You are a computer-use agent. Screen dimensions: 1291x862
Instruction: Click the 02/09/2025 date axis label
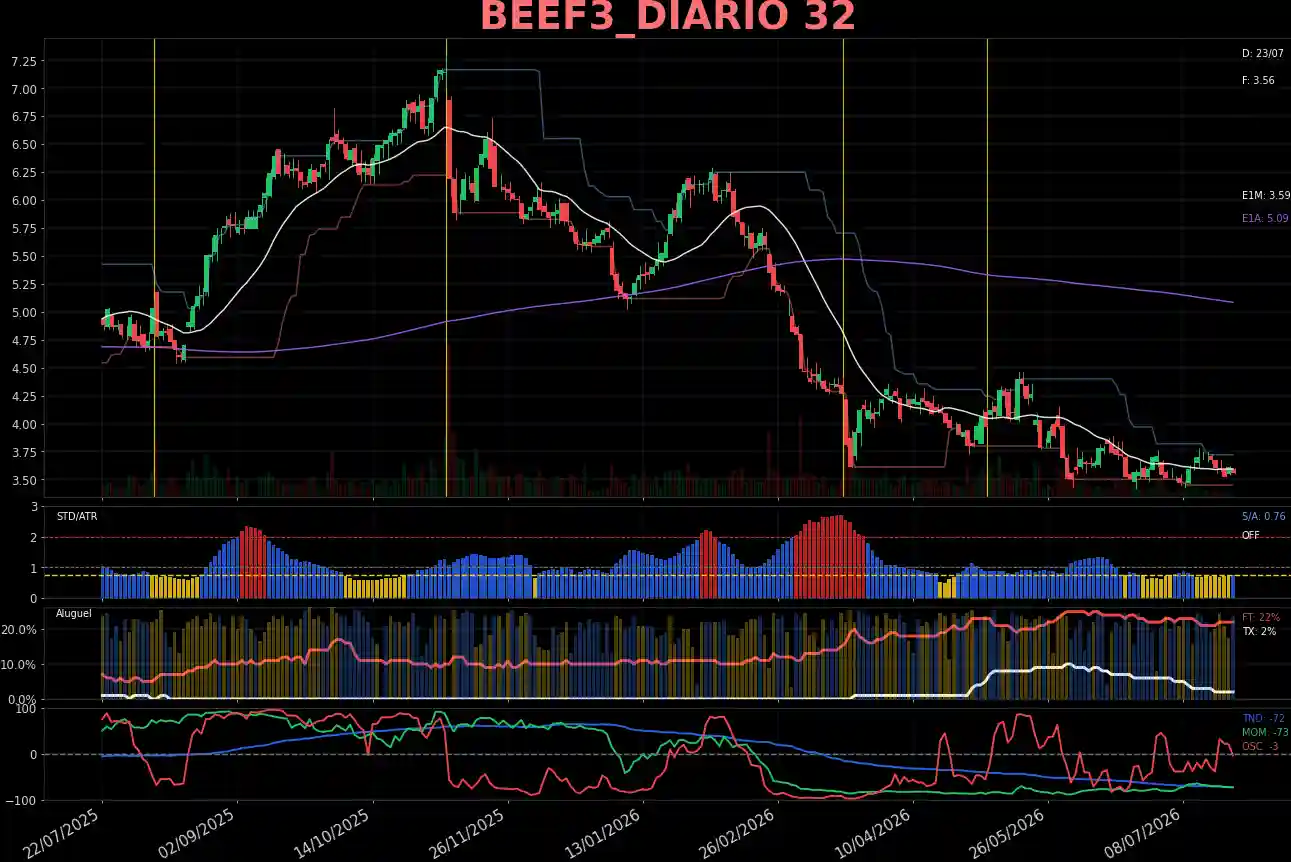198,833
